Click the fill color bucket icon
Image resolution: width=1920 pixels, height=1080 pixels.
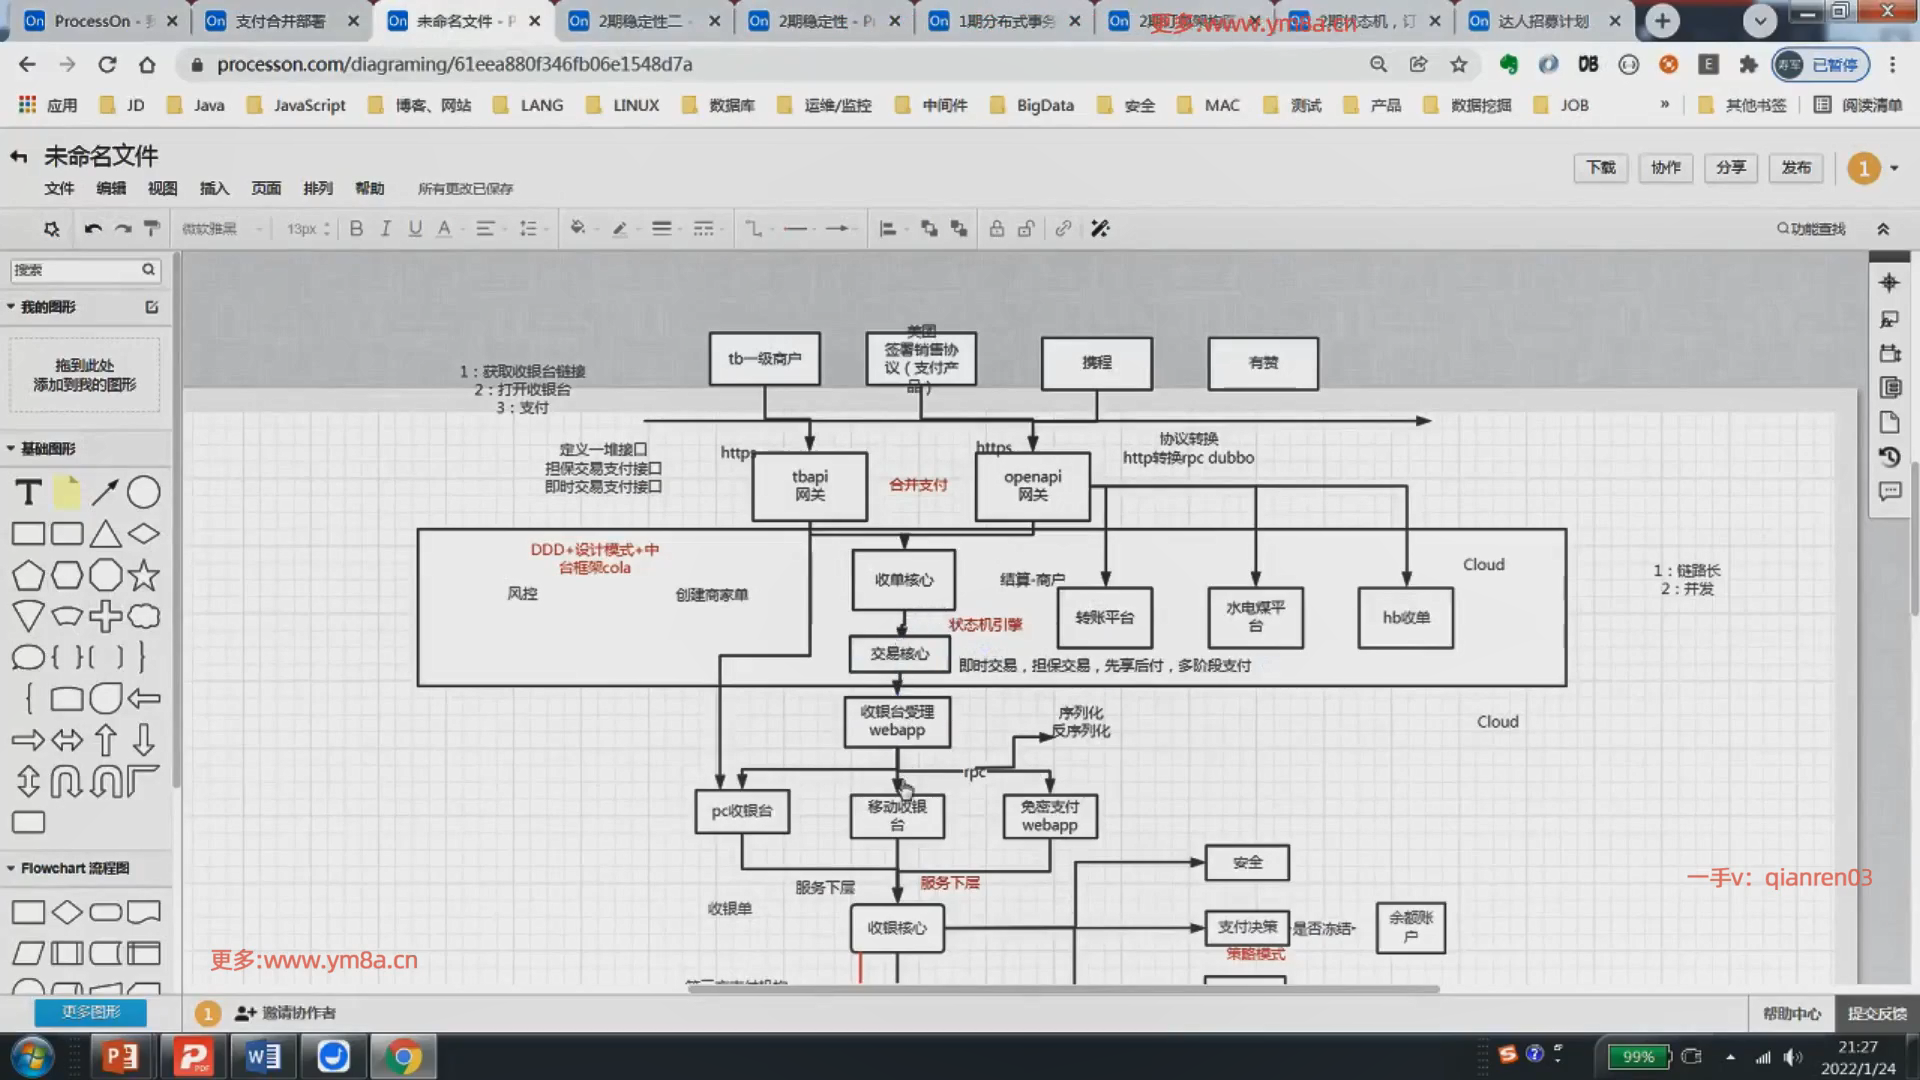coord(577,229)
